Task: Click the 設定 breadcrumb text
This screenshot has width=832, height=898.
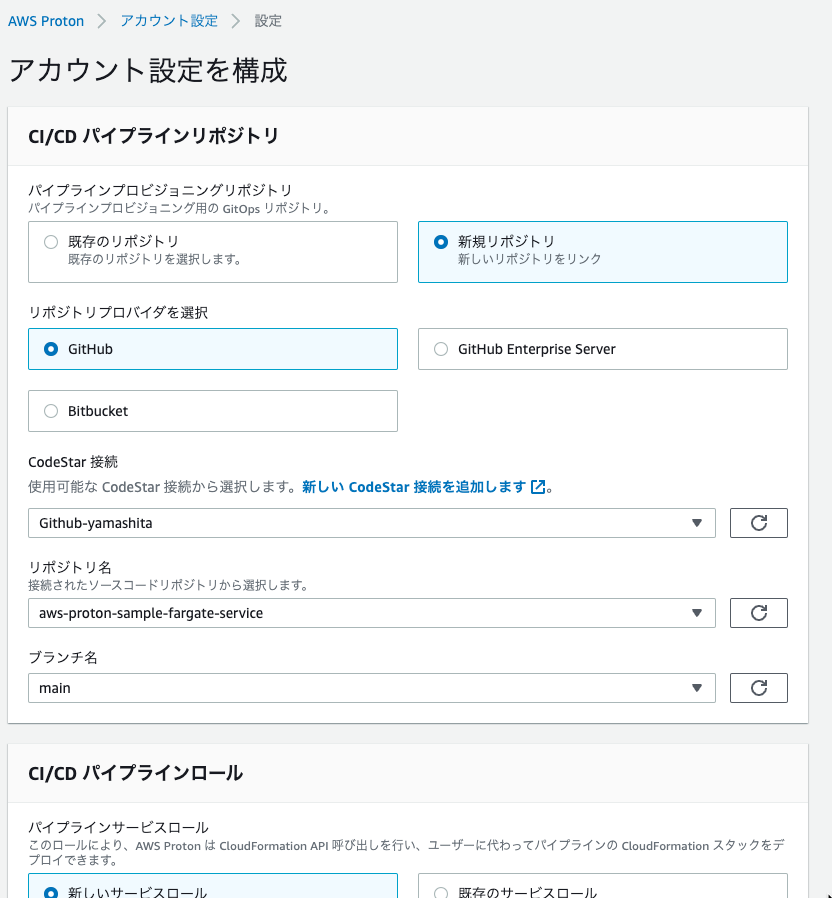Action: [268, 21]
